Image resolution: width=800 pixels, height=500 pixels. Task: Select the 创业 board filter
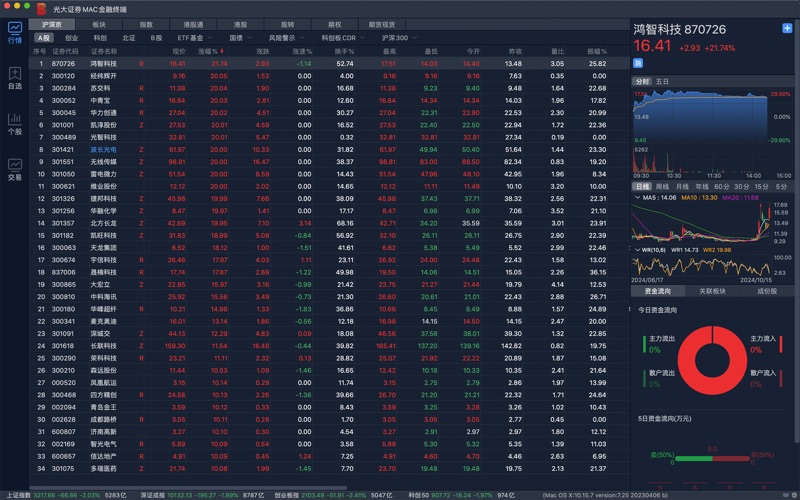71,37
